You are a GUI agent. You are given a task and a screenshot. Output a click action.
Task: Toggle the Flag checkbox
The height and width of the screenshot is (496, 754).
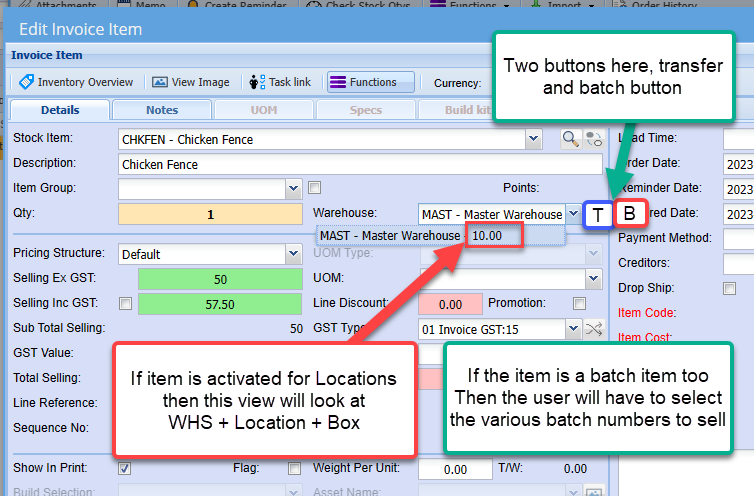tap(294, 468)
